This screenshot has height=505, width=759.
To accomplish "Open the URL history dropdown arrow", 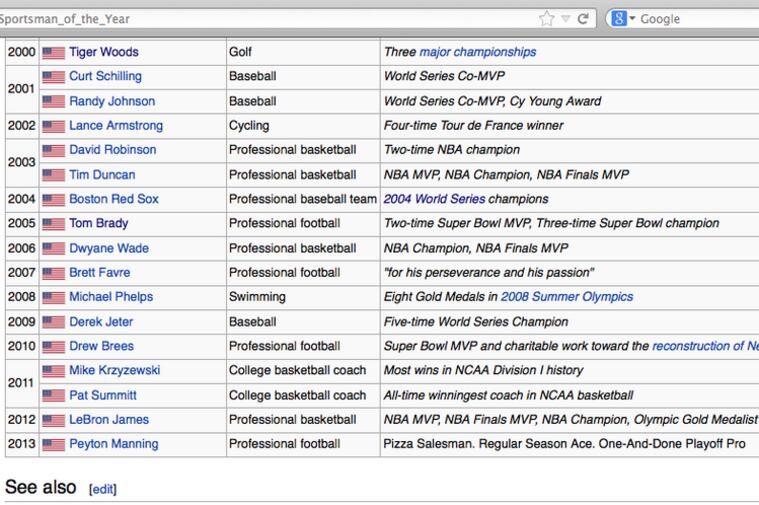I will (x=565, y=19).
